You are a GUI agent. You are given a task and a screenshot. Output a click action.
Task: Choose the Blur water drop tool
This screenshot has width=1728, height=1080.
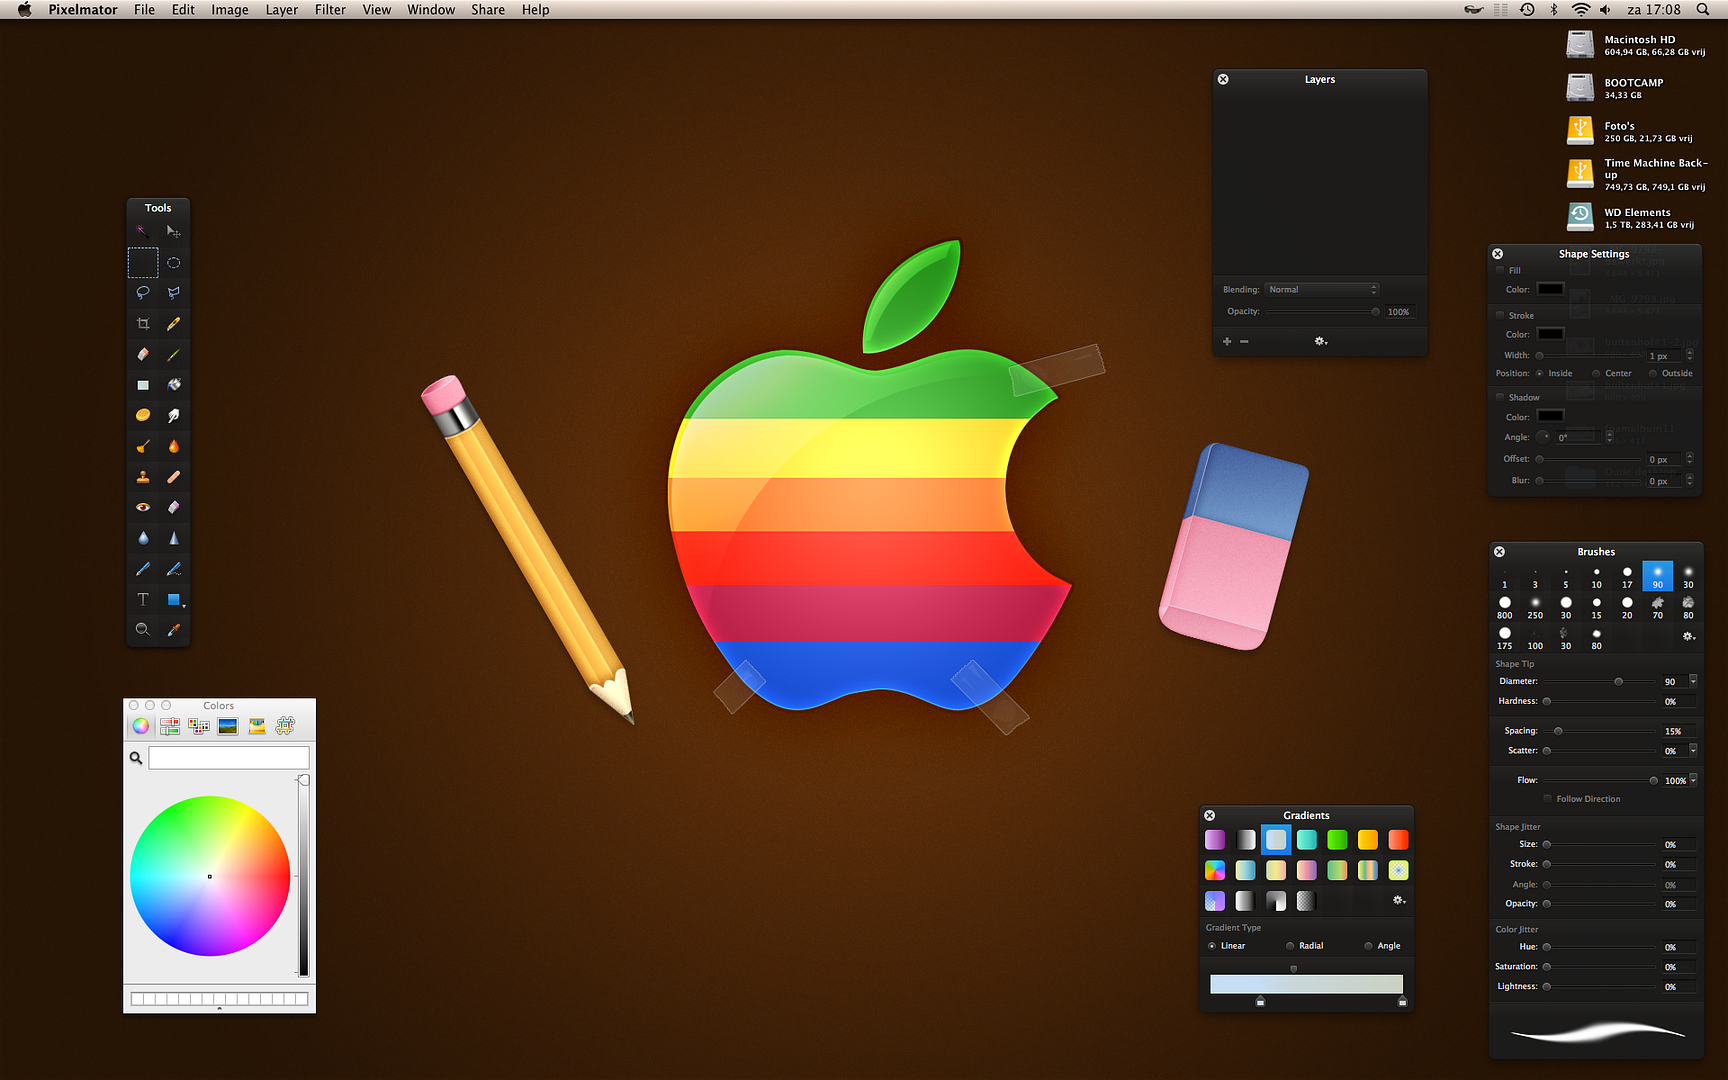[x=143, y=538]
